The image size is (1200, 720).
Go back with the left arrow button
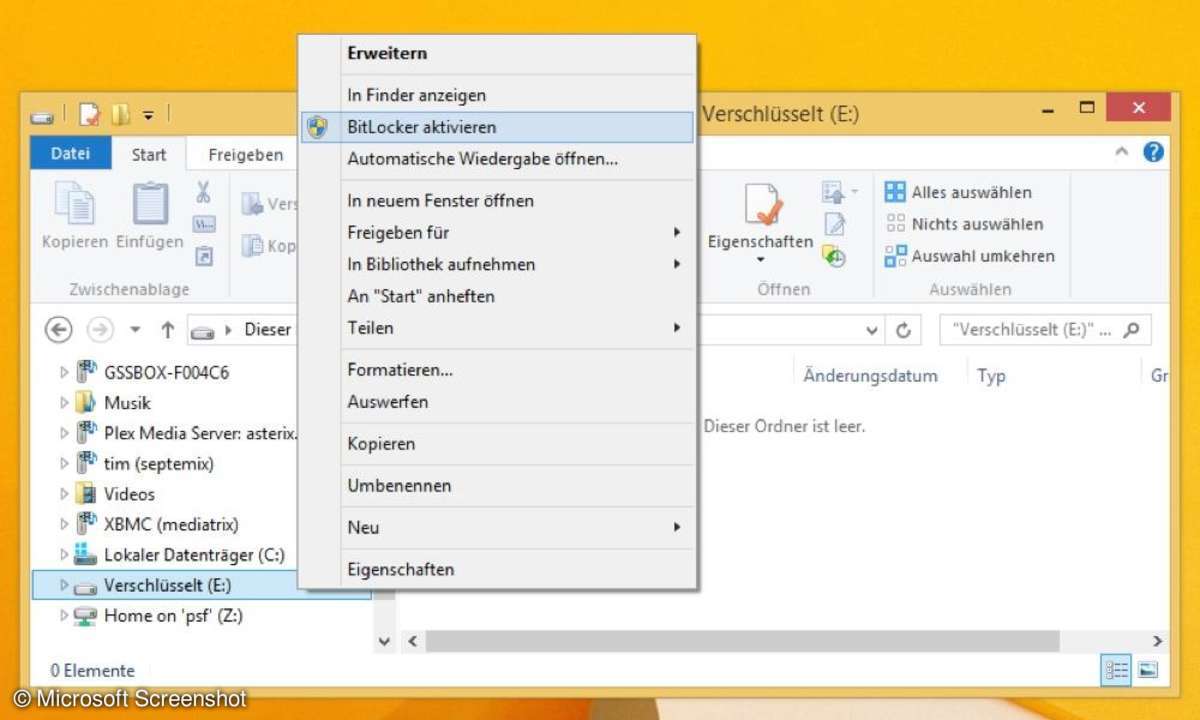(x=60, y=329)
